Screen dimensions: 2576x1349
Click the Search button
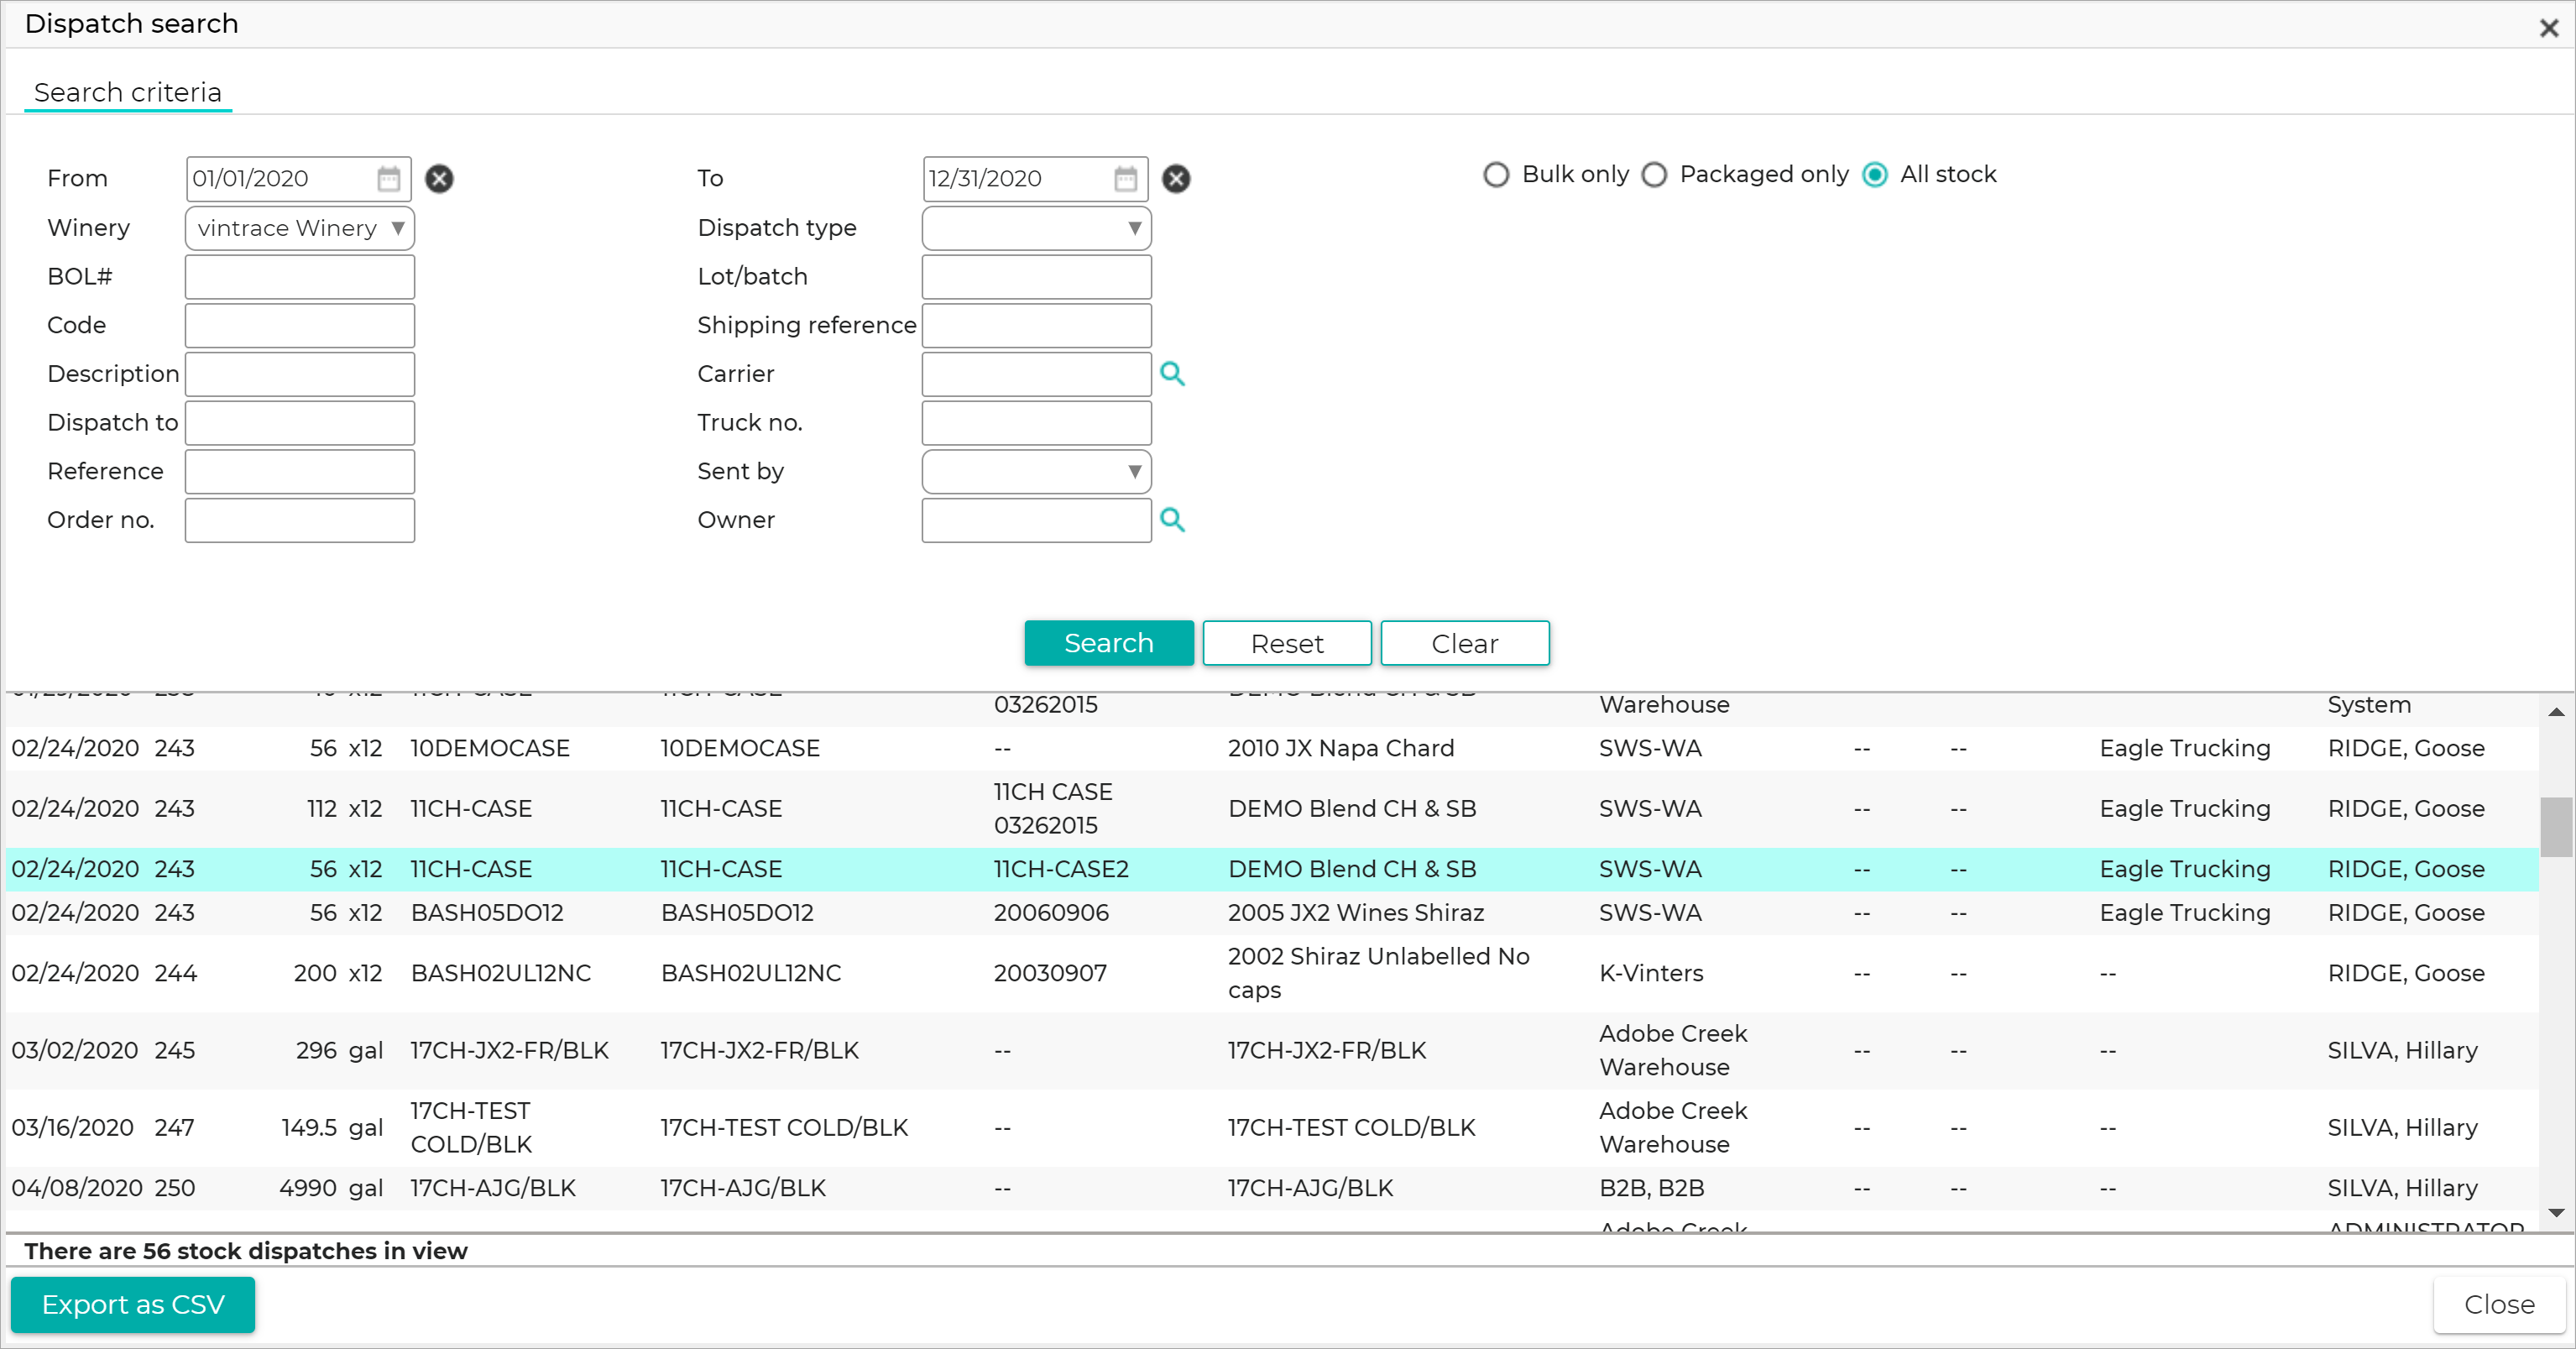tap(1109, 643)
